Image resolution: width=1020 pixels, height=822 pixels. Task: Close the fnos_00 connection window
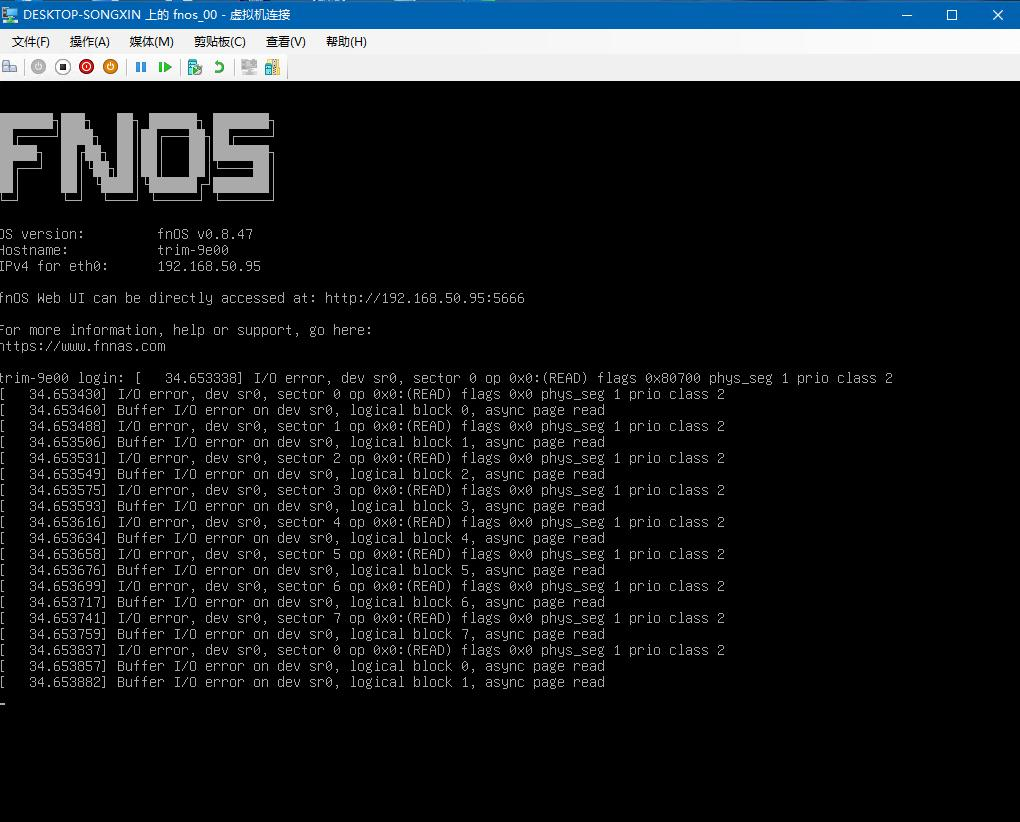tap(997, 14)
